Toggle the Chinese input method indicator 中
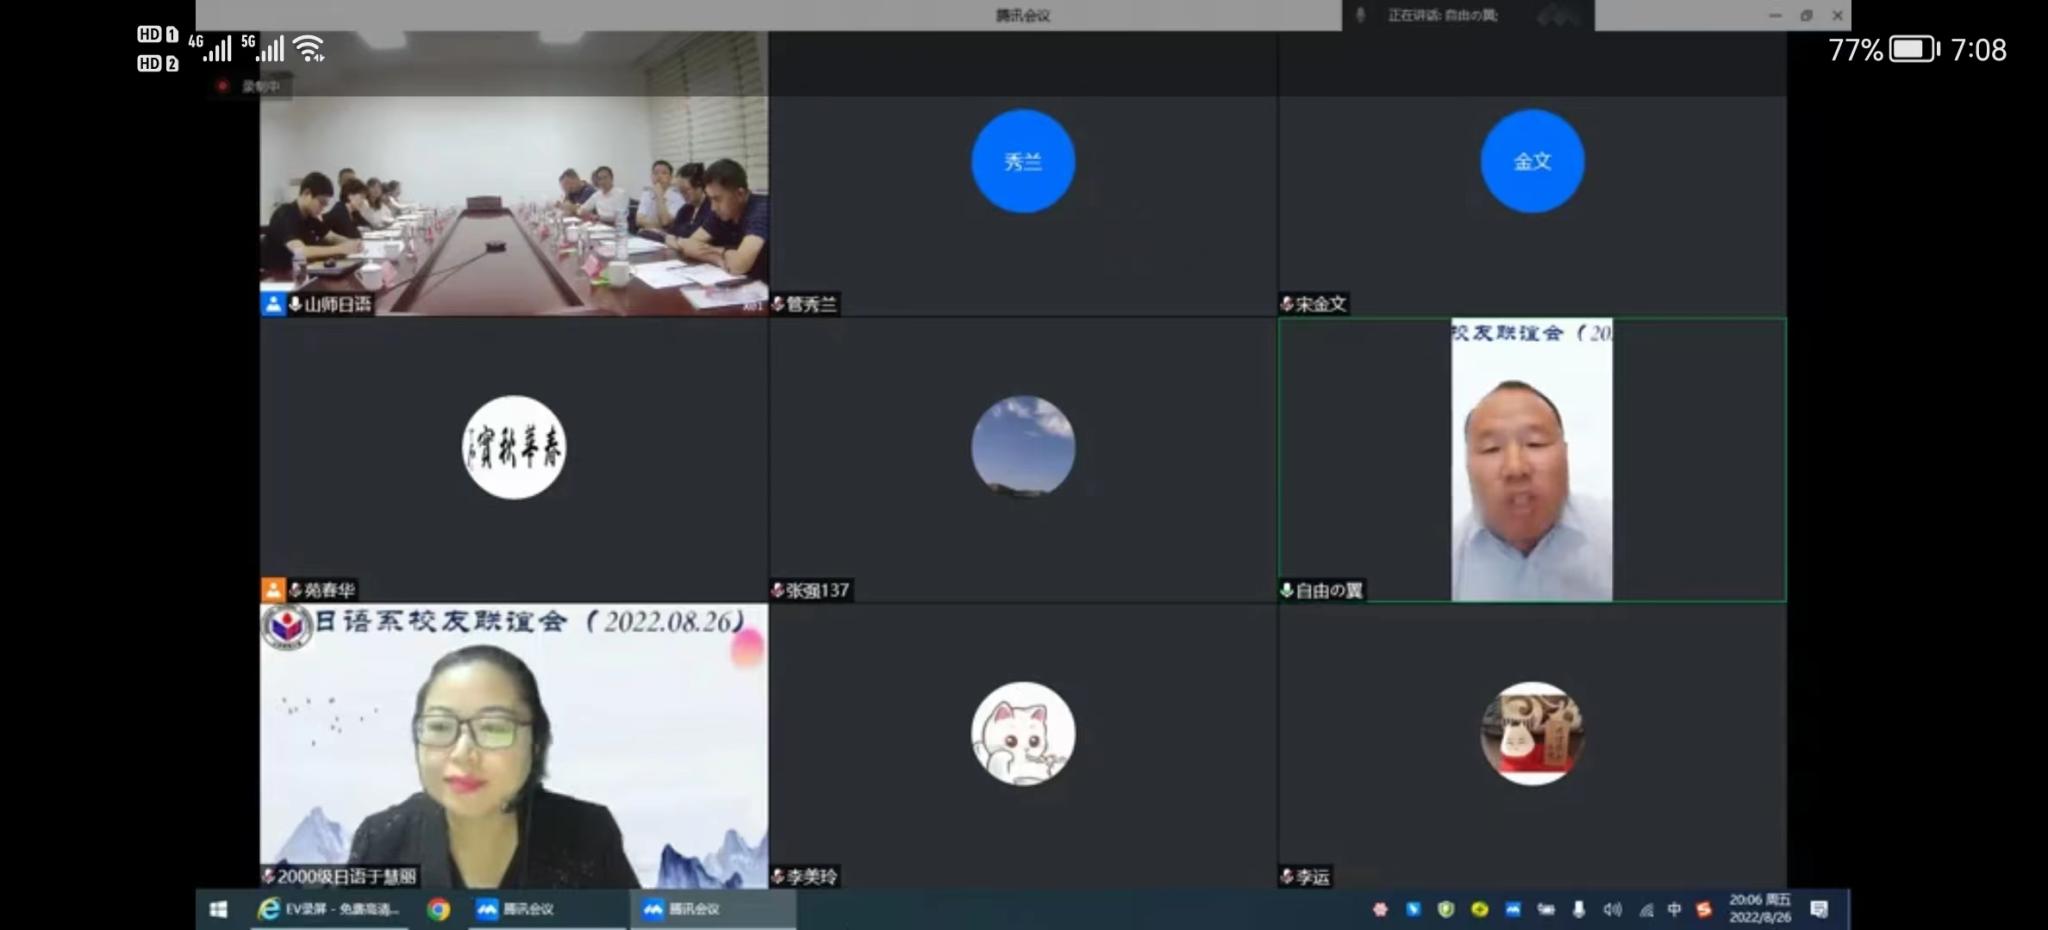 coord(1674,909)
